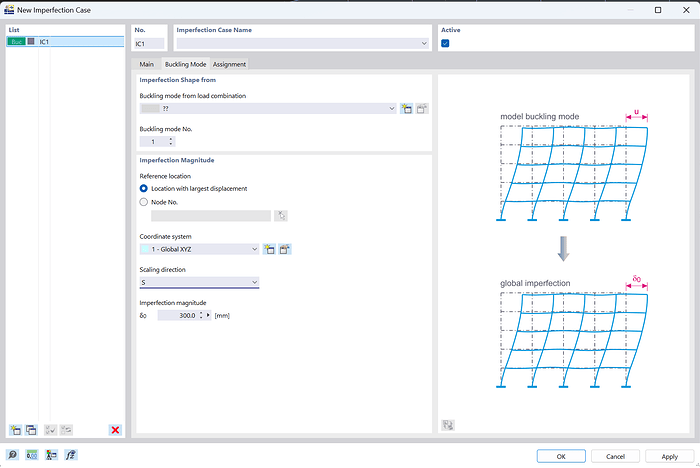
Task: Toggle the Active checkbox
Action: click(445, 43)
